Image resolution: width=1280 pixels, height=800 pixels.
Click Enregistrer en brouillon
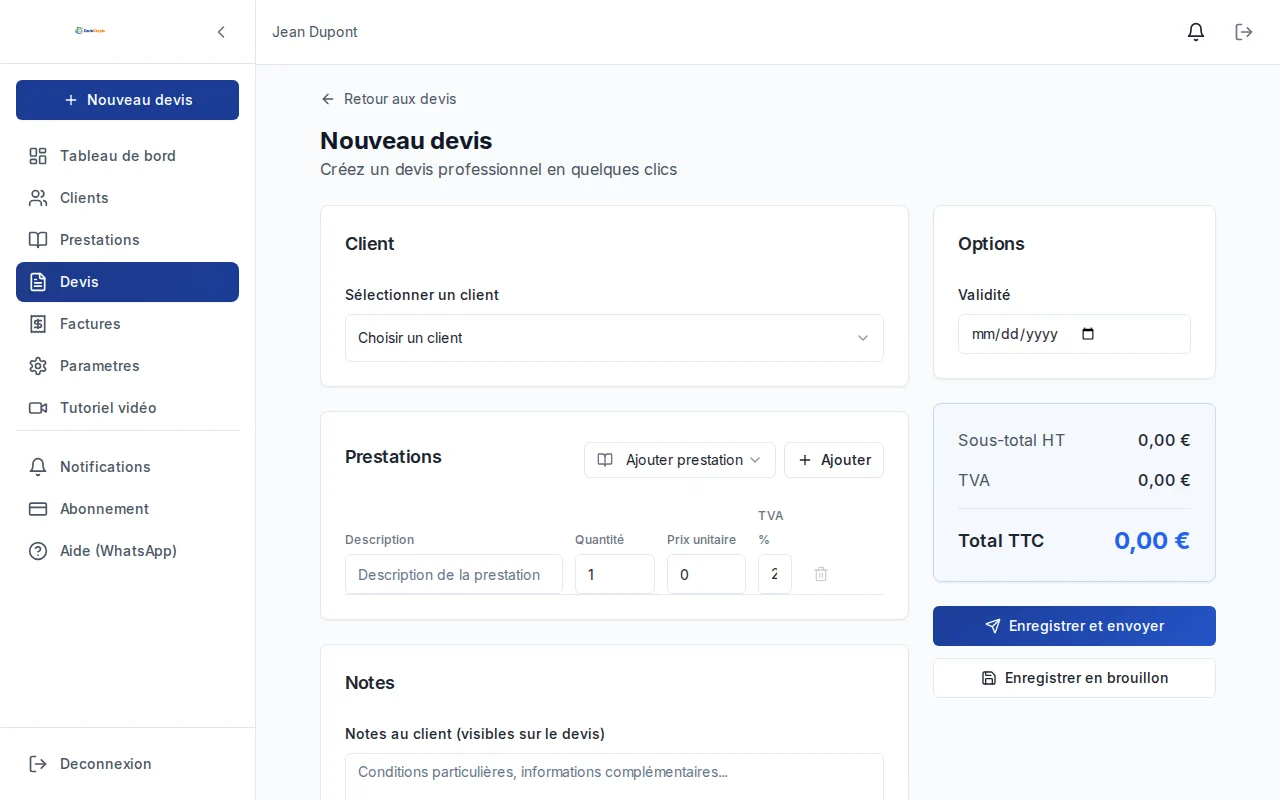click(x=1074, y=678)
